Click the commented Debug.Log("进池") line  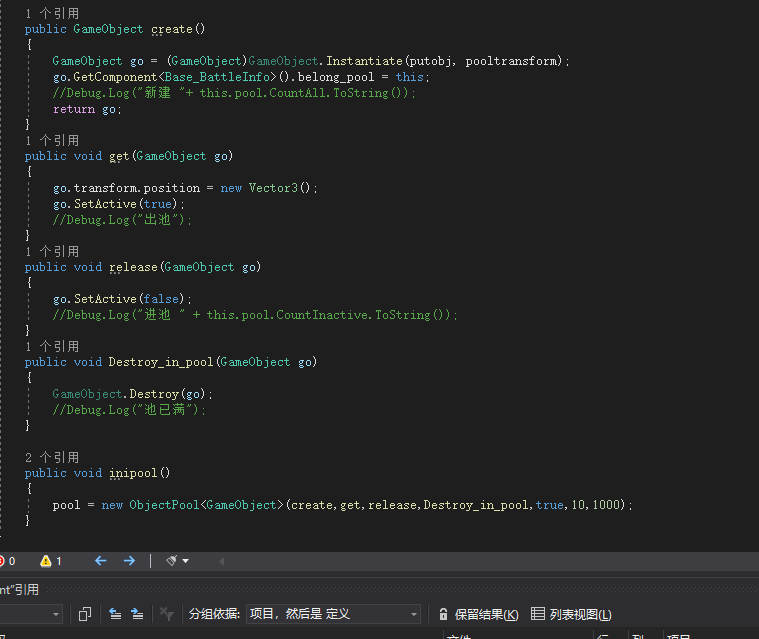pos(255,315)
